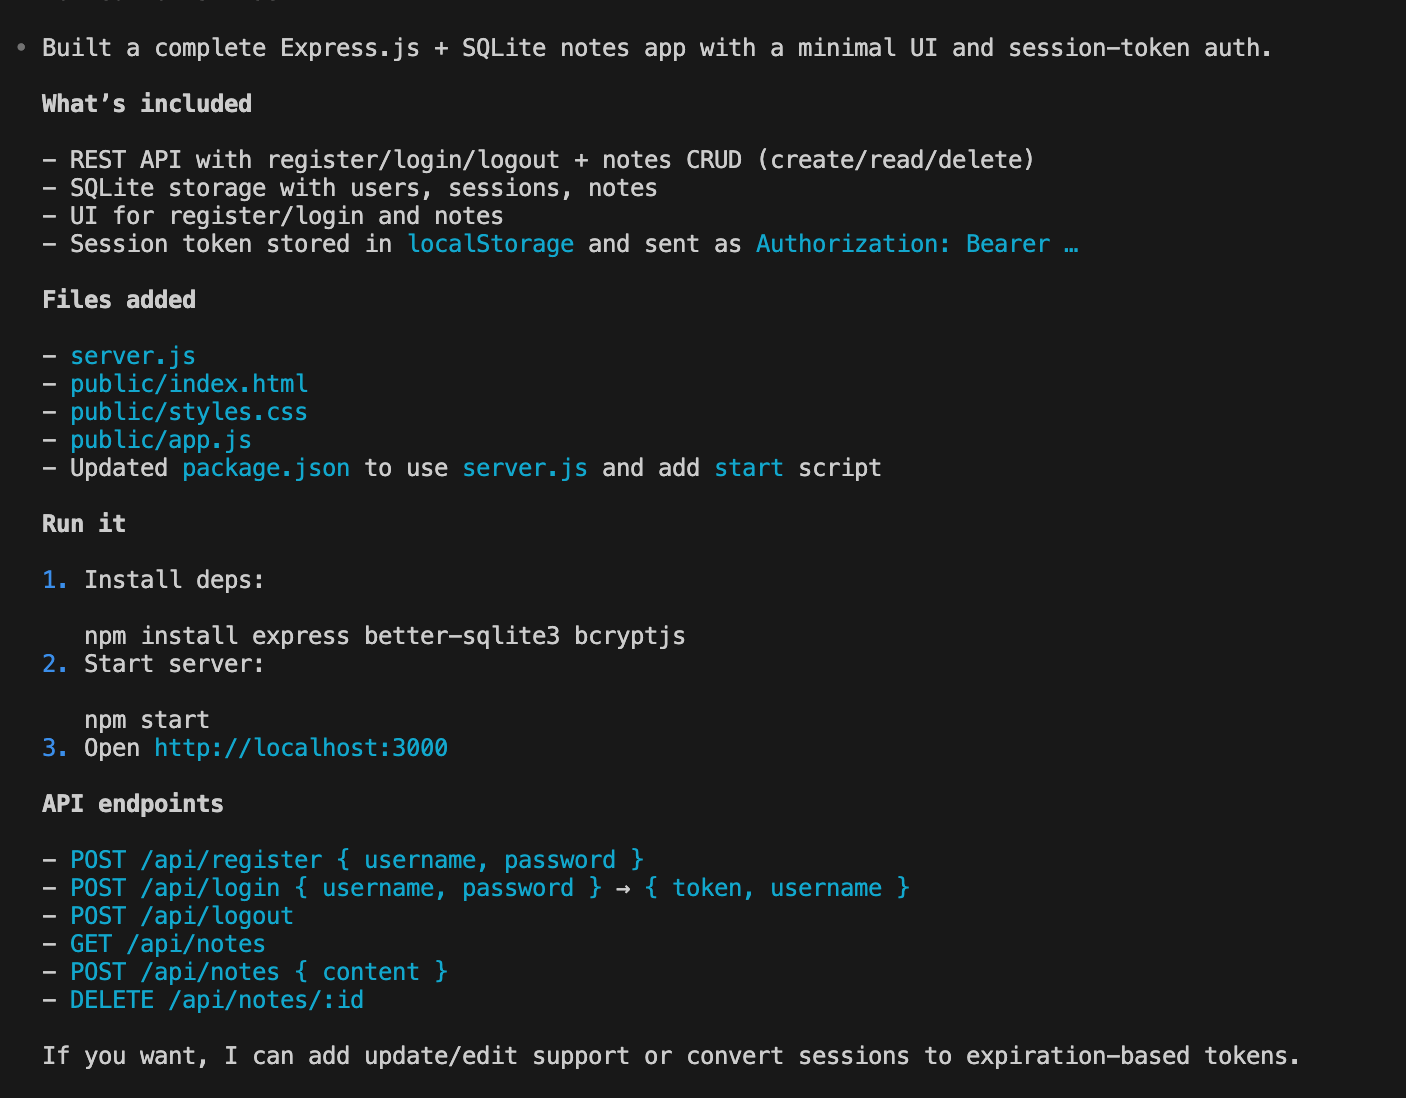
Task: Click the GET /api/notes endpoint entry
Action: click(x=167, y=944)
